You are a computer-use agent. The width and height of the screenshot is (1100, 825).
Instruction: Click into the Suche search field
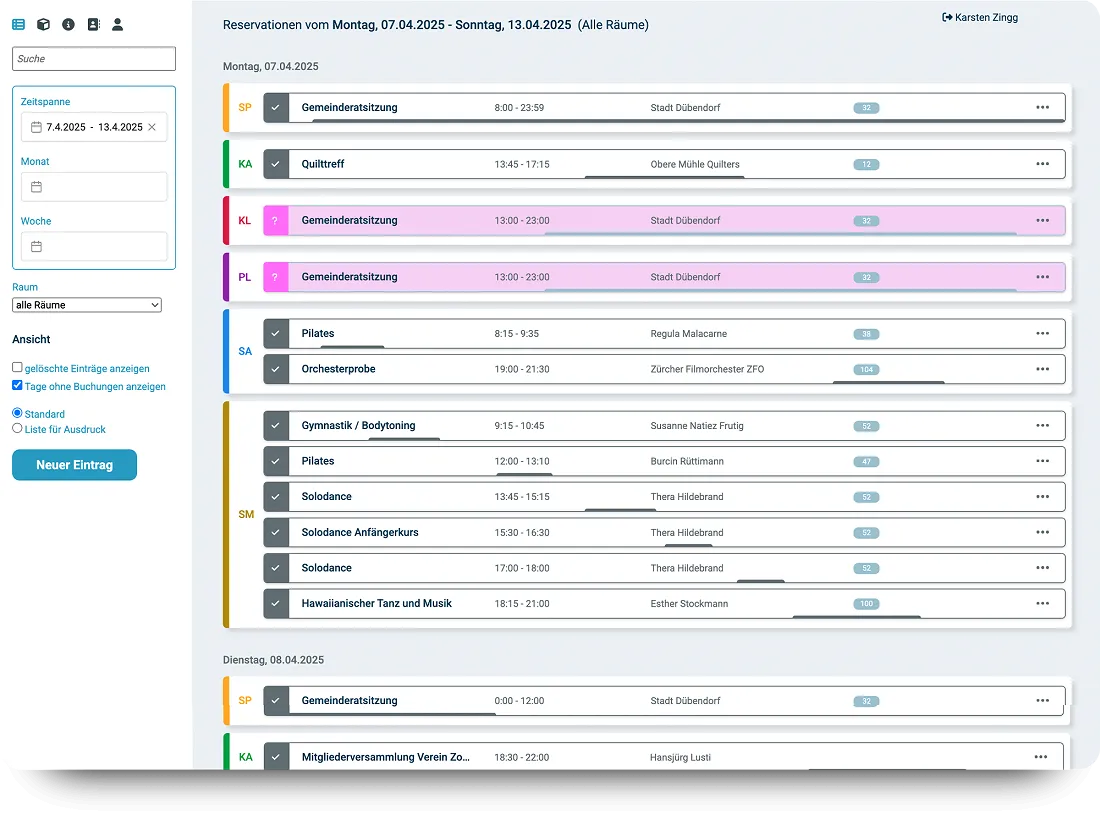pyautogui.click(x=94, y=59)
